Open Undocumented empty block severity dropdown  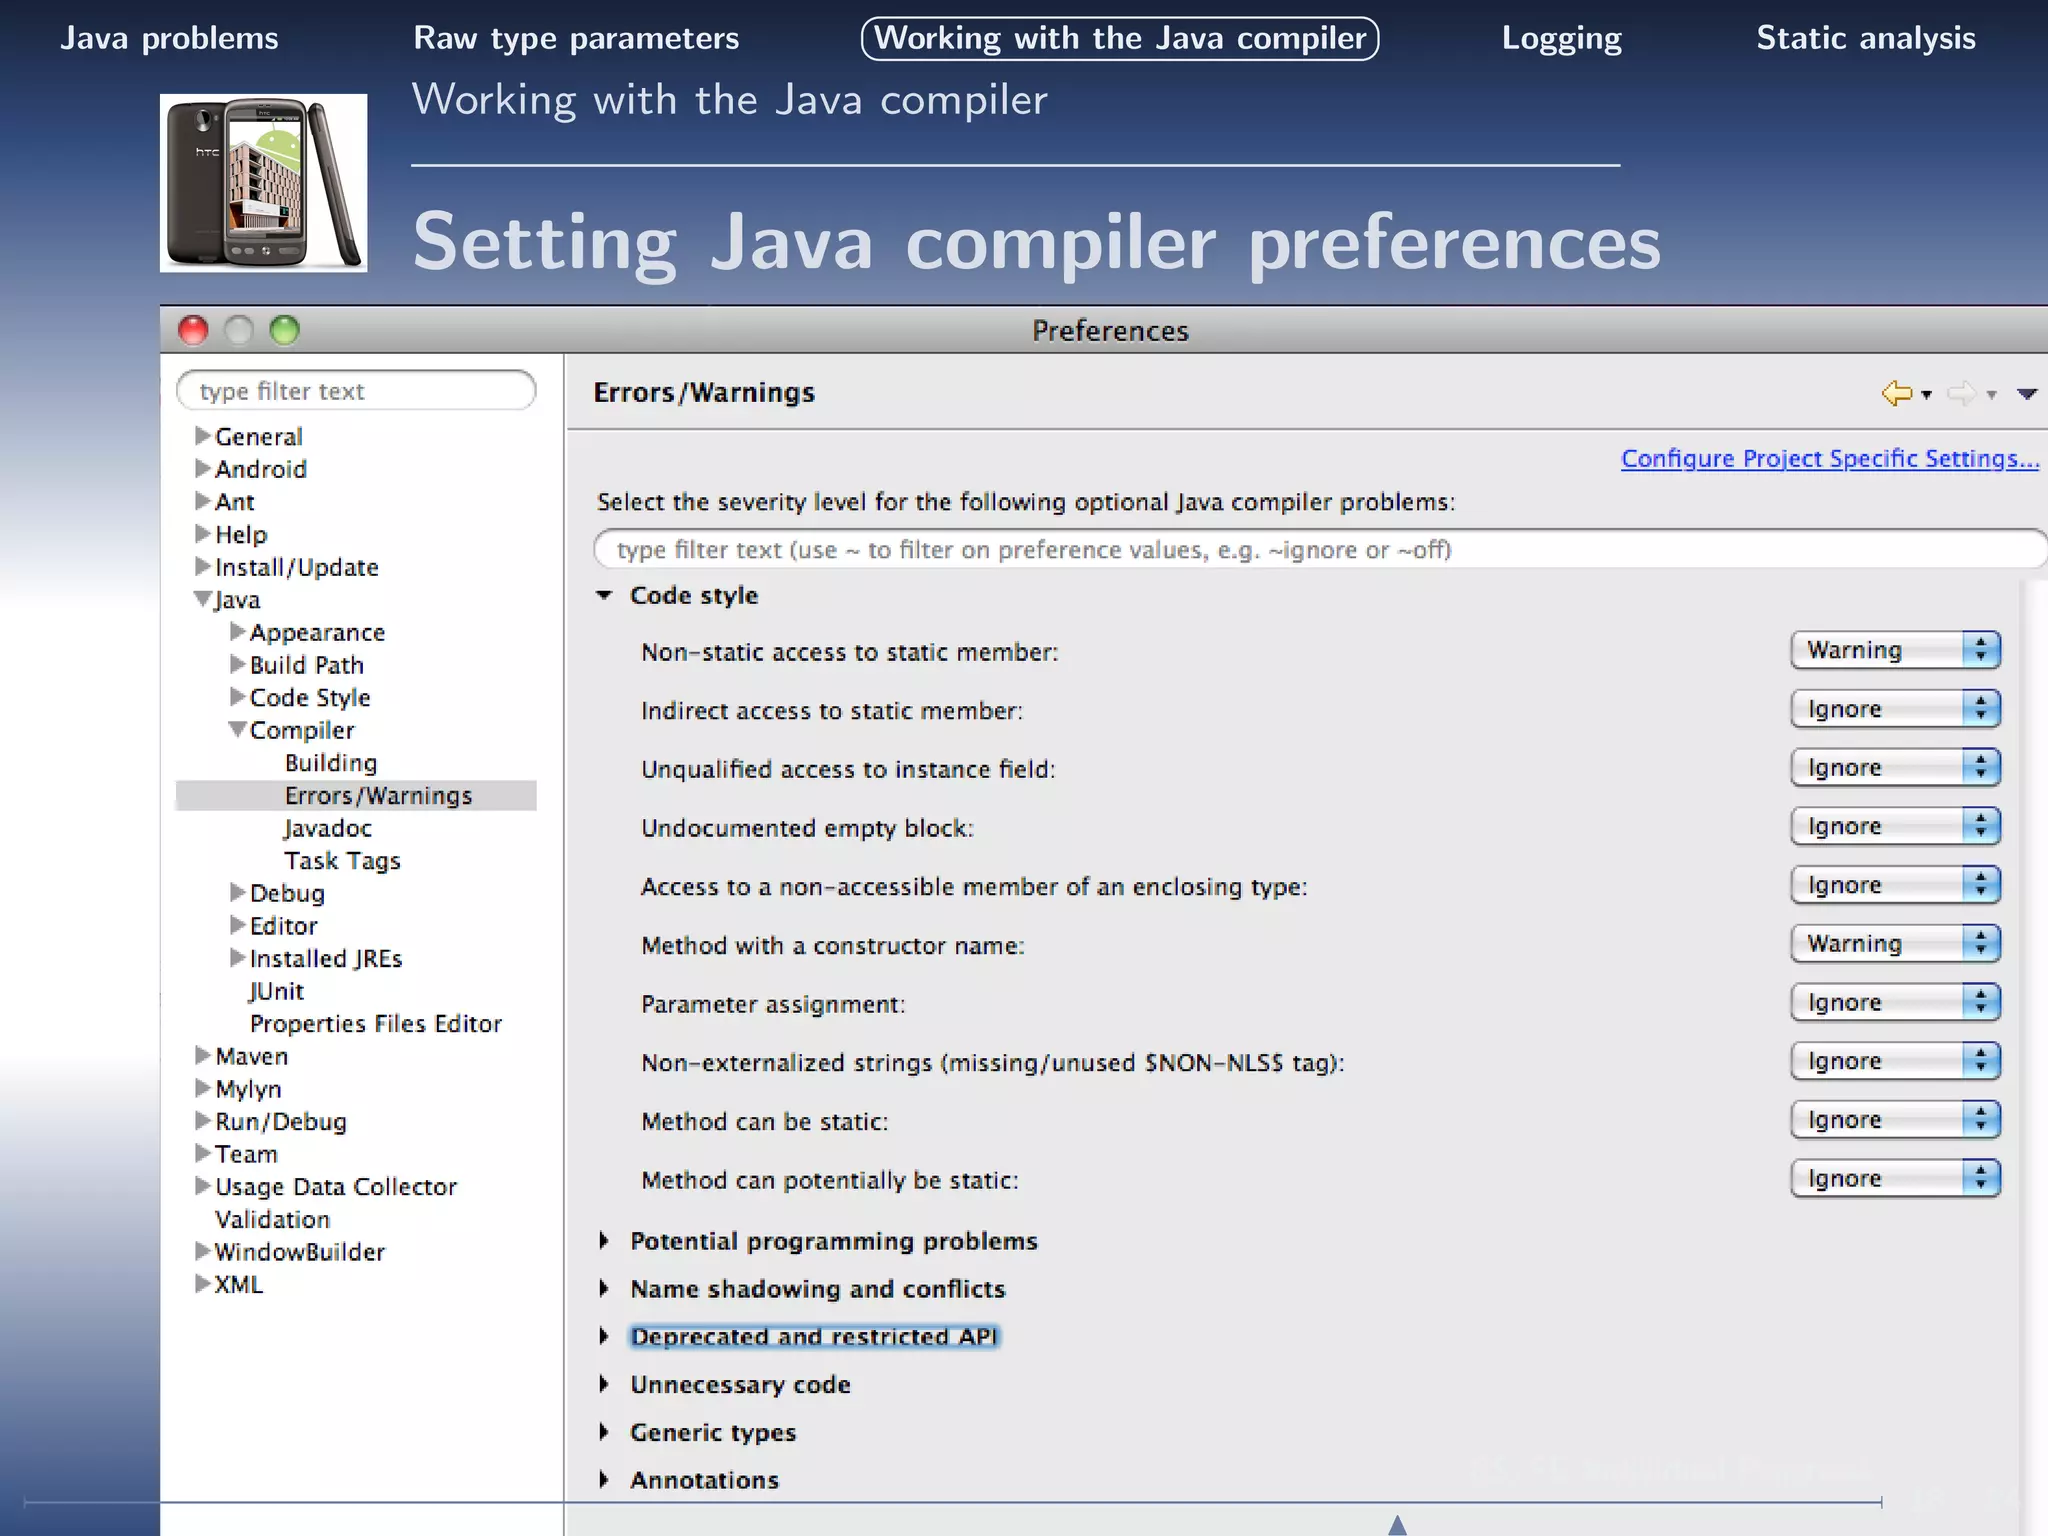[x=1895, y=826]
